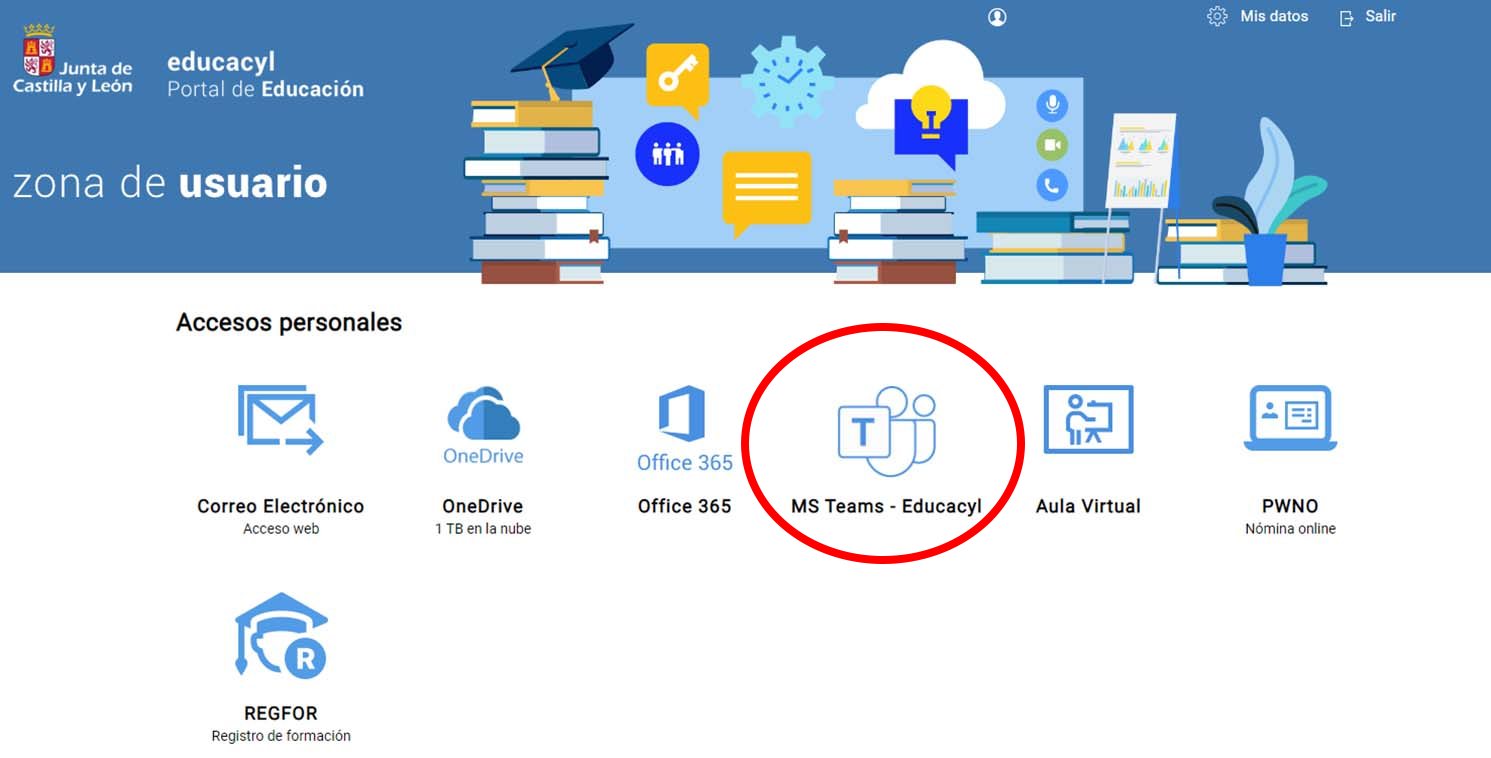Screen dimensions: 1491x758
Task: Open the MS Teams icon
Action: (886, 431)
